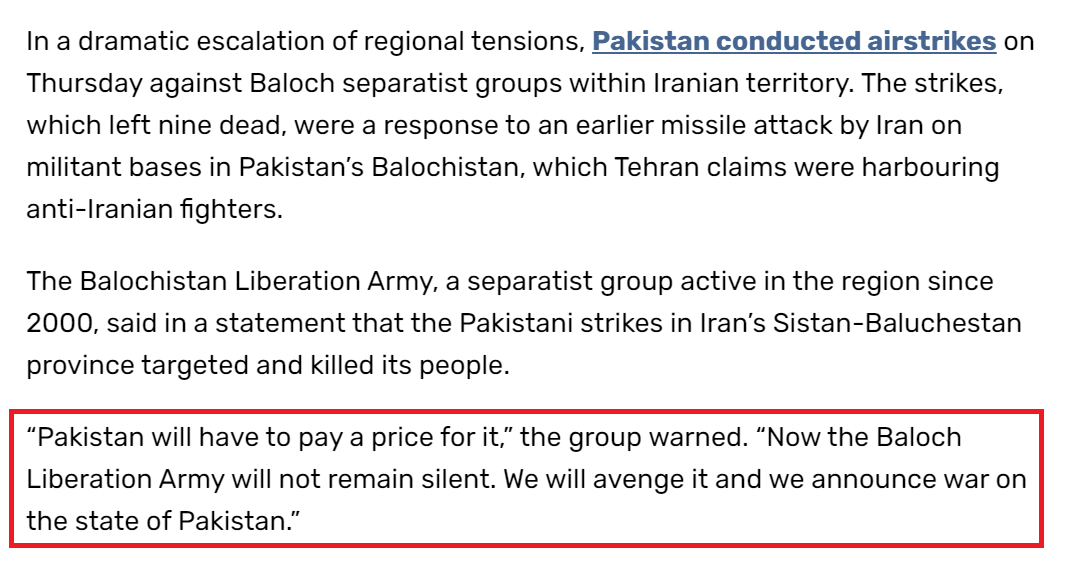Click the phrase 'the group warned.'
The height and width of the screenshot is (566, 1074).
pos(635,438)
